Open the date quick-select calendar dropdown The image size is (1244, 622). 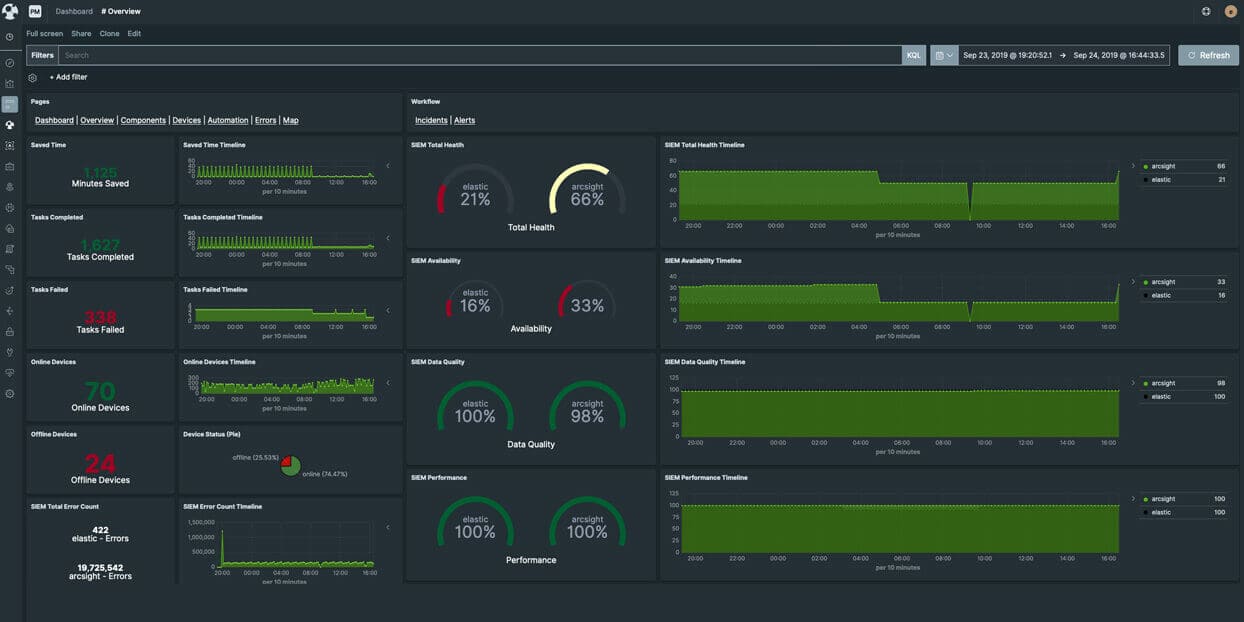click(x=943, y=55)
